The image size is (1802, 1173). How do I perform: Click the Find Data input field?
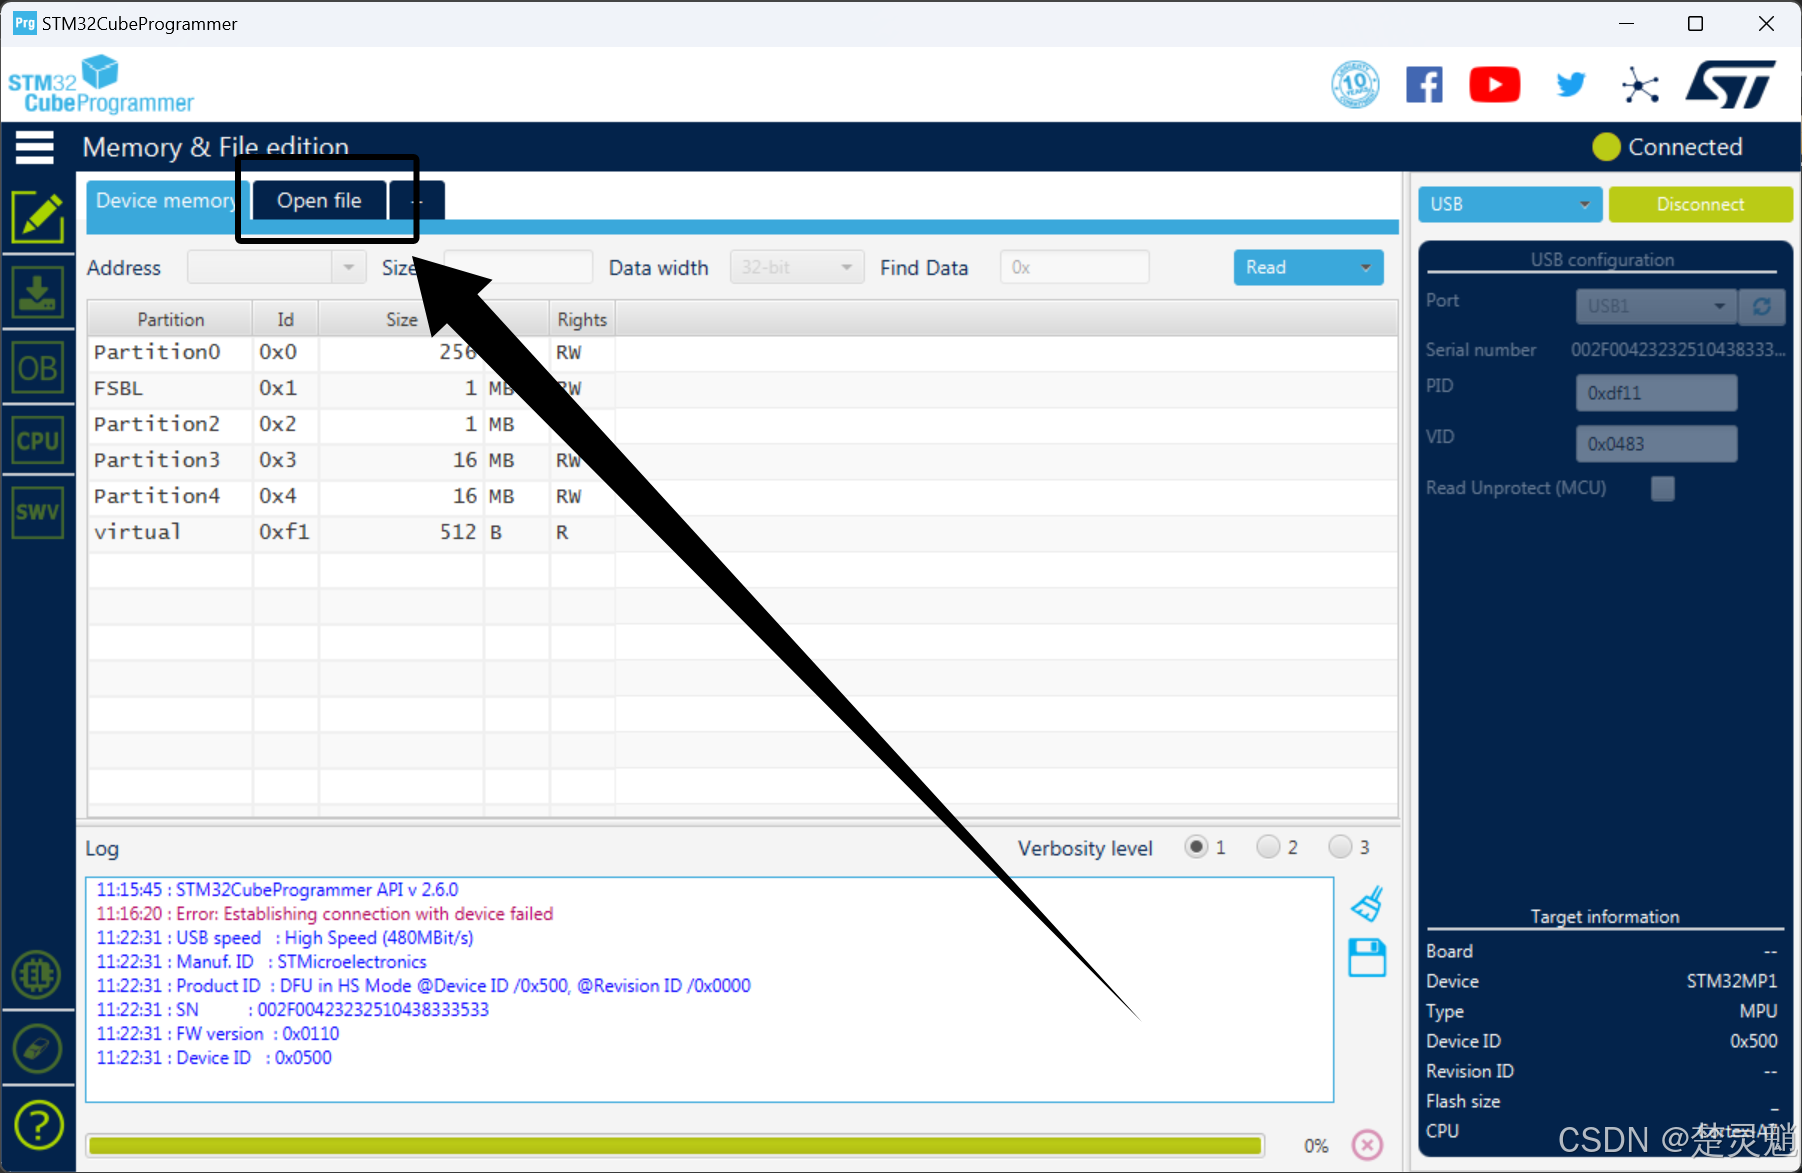(1074, 267)
